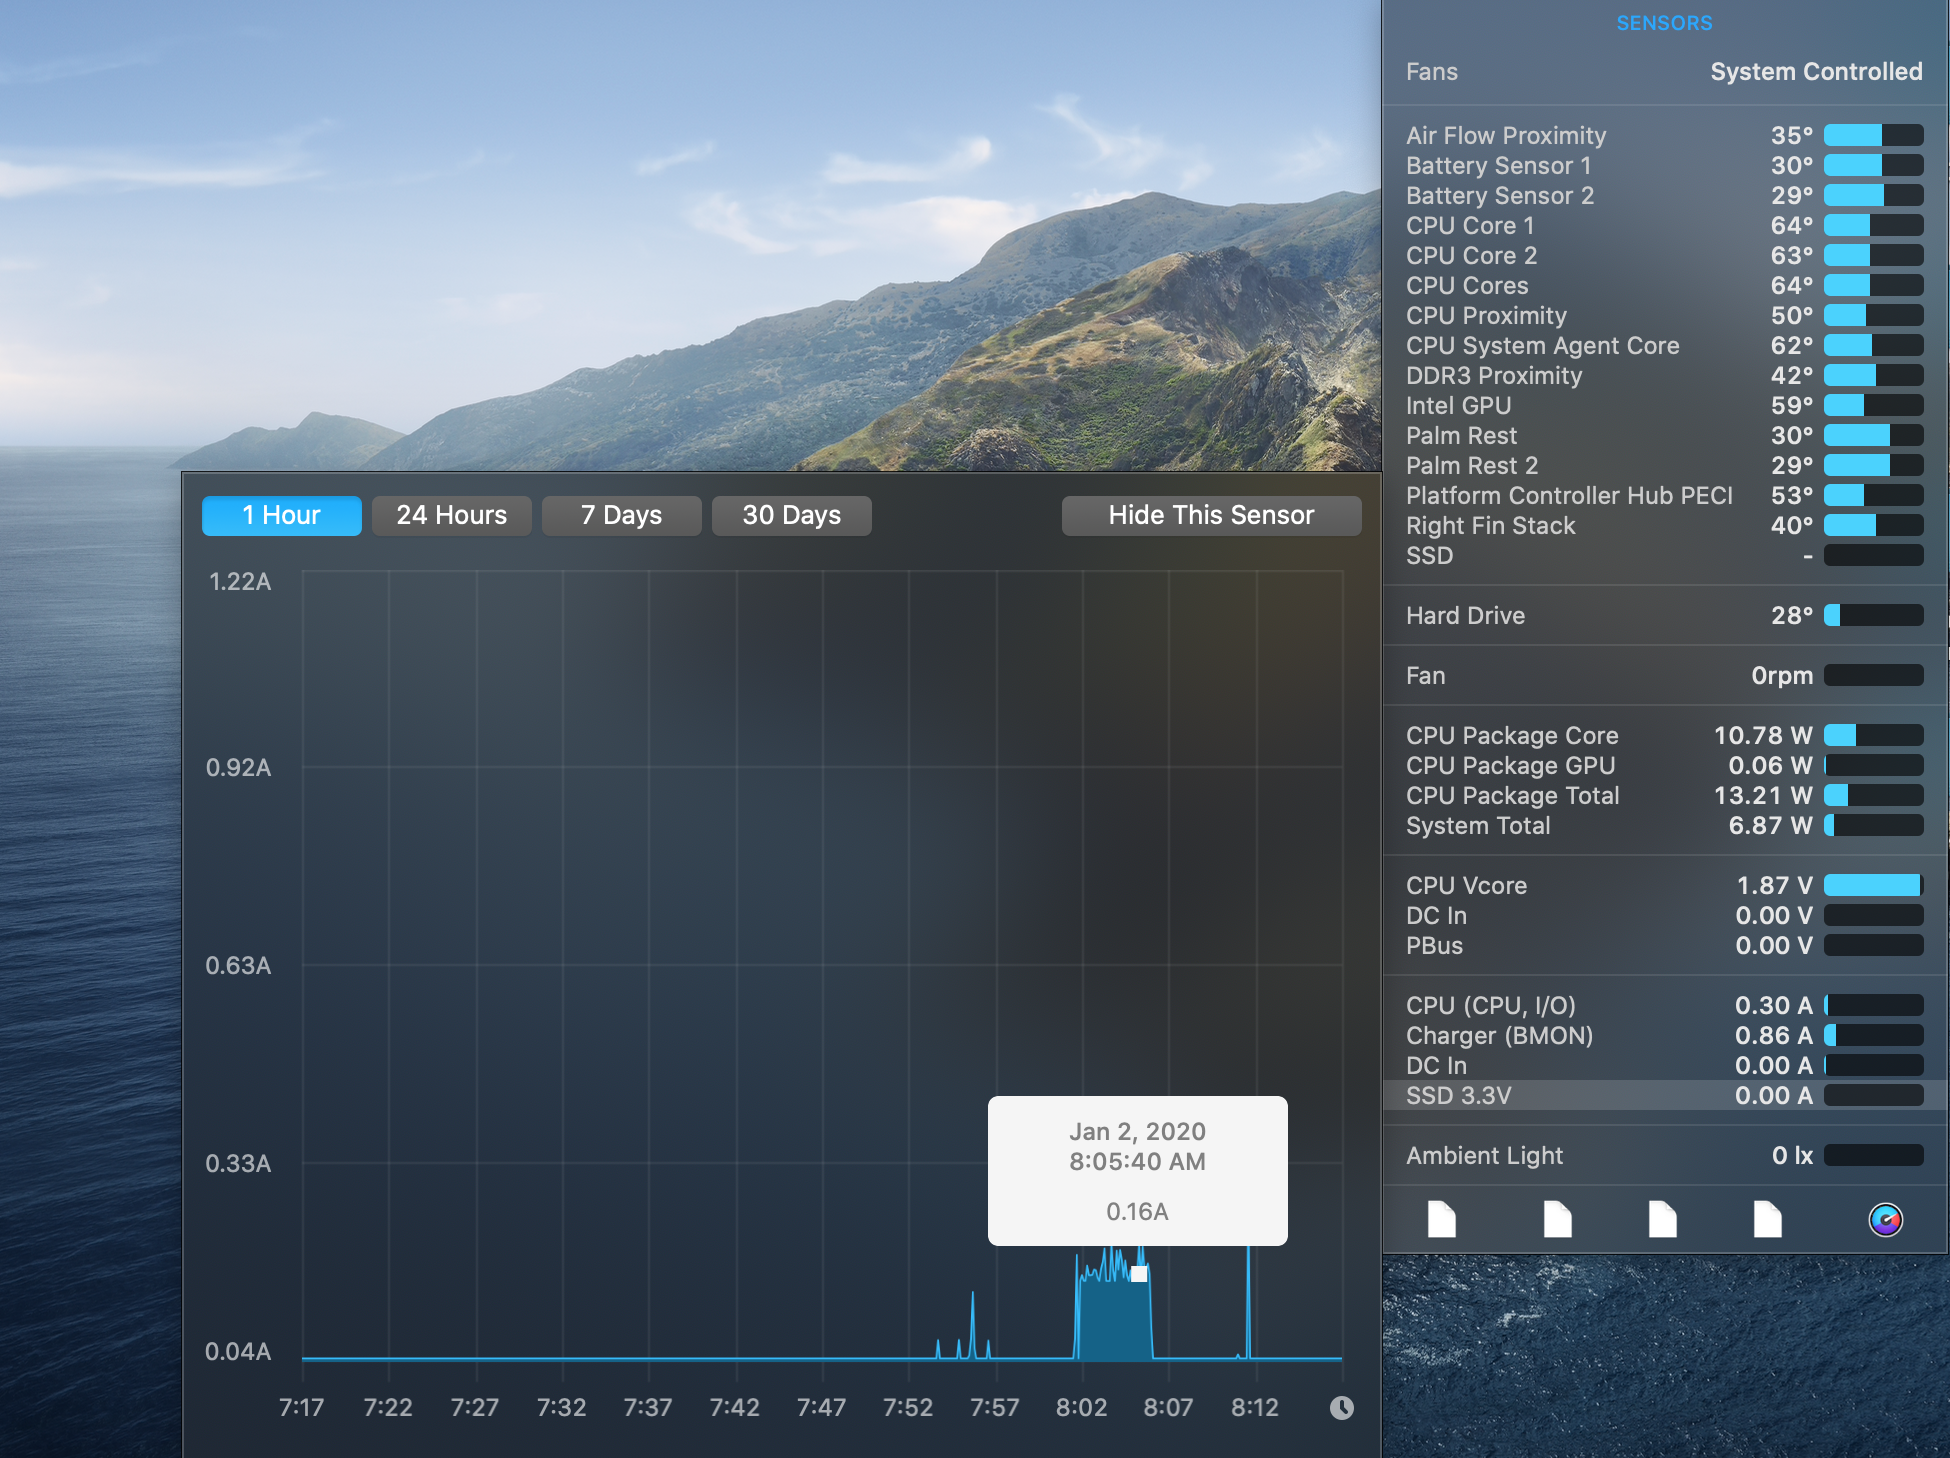Click the CPU Vcore voltage bar

[1872, 885]
